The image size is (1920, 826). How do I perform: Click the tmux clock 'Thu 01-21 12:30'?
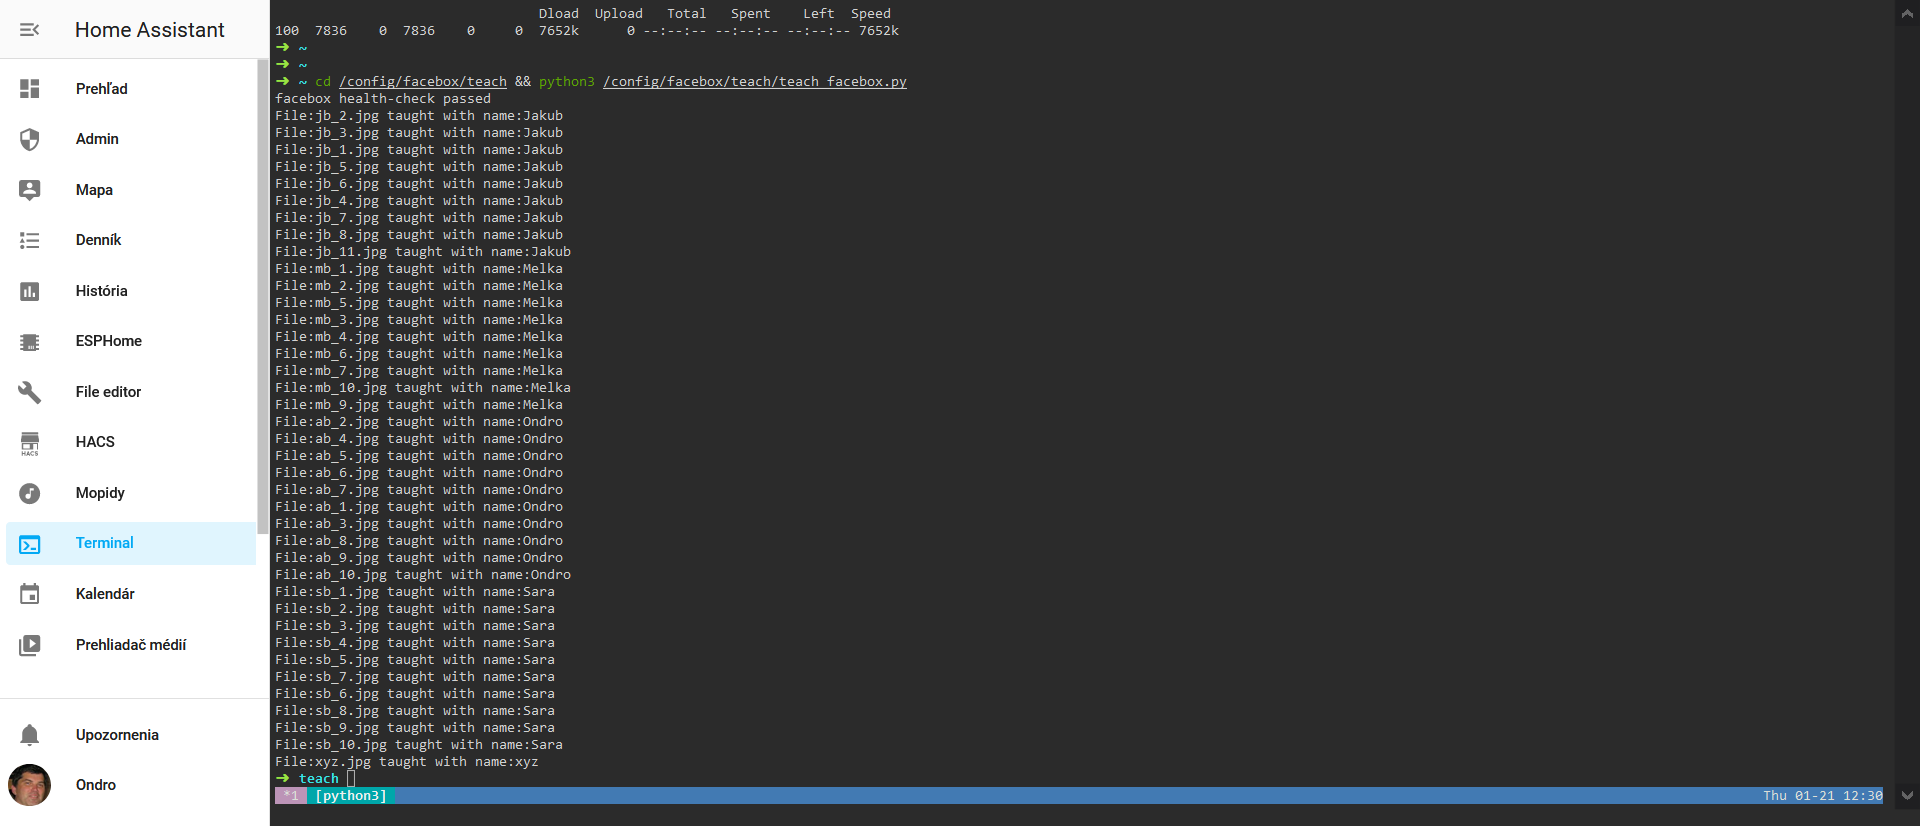pyautogui.click(x=1822, y=796)
